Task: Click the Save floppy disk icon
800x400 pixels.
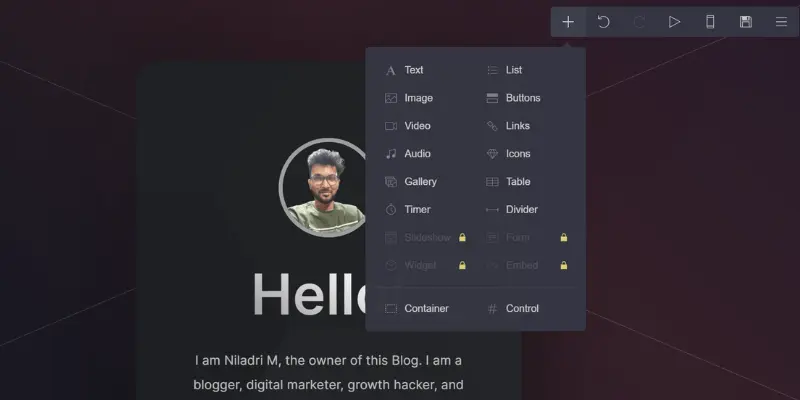Action: click(745, 22)
